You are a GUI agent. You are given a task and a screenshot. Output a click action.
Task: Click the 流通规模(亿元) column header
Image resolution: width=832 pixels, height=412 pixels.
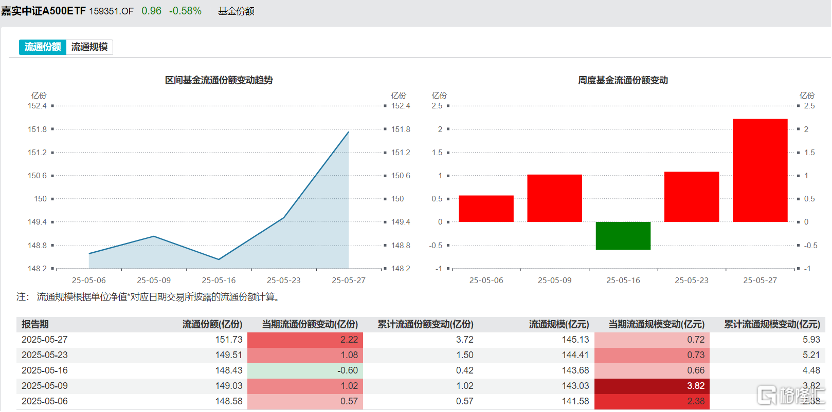pyautogui.click(x=558, y=324)
